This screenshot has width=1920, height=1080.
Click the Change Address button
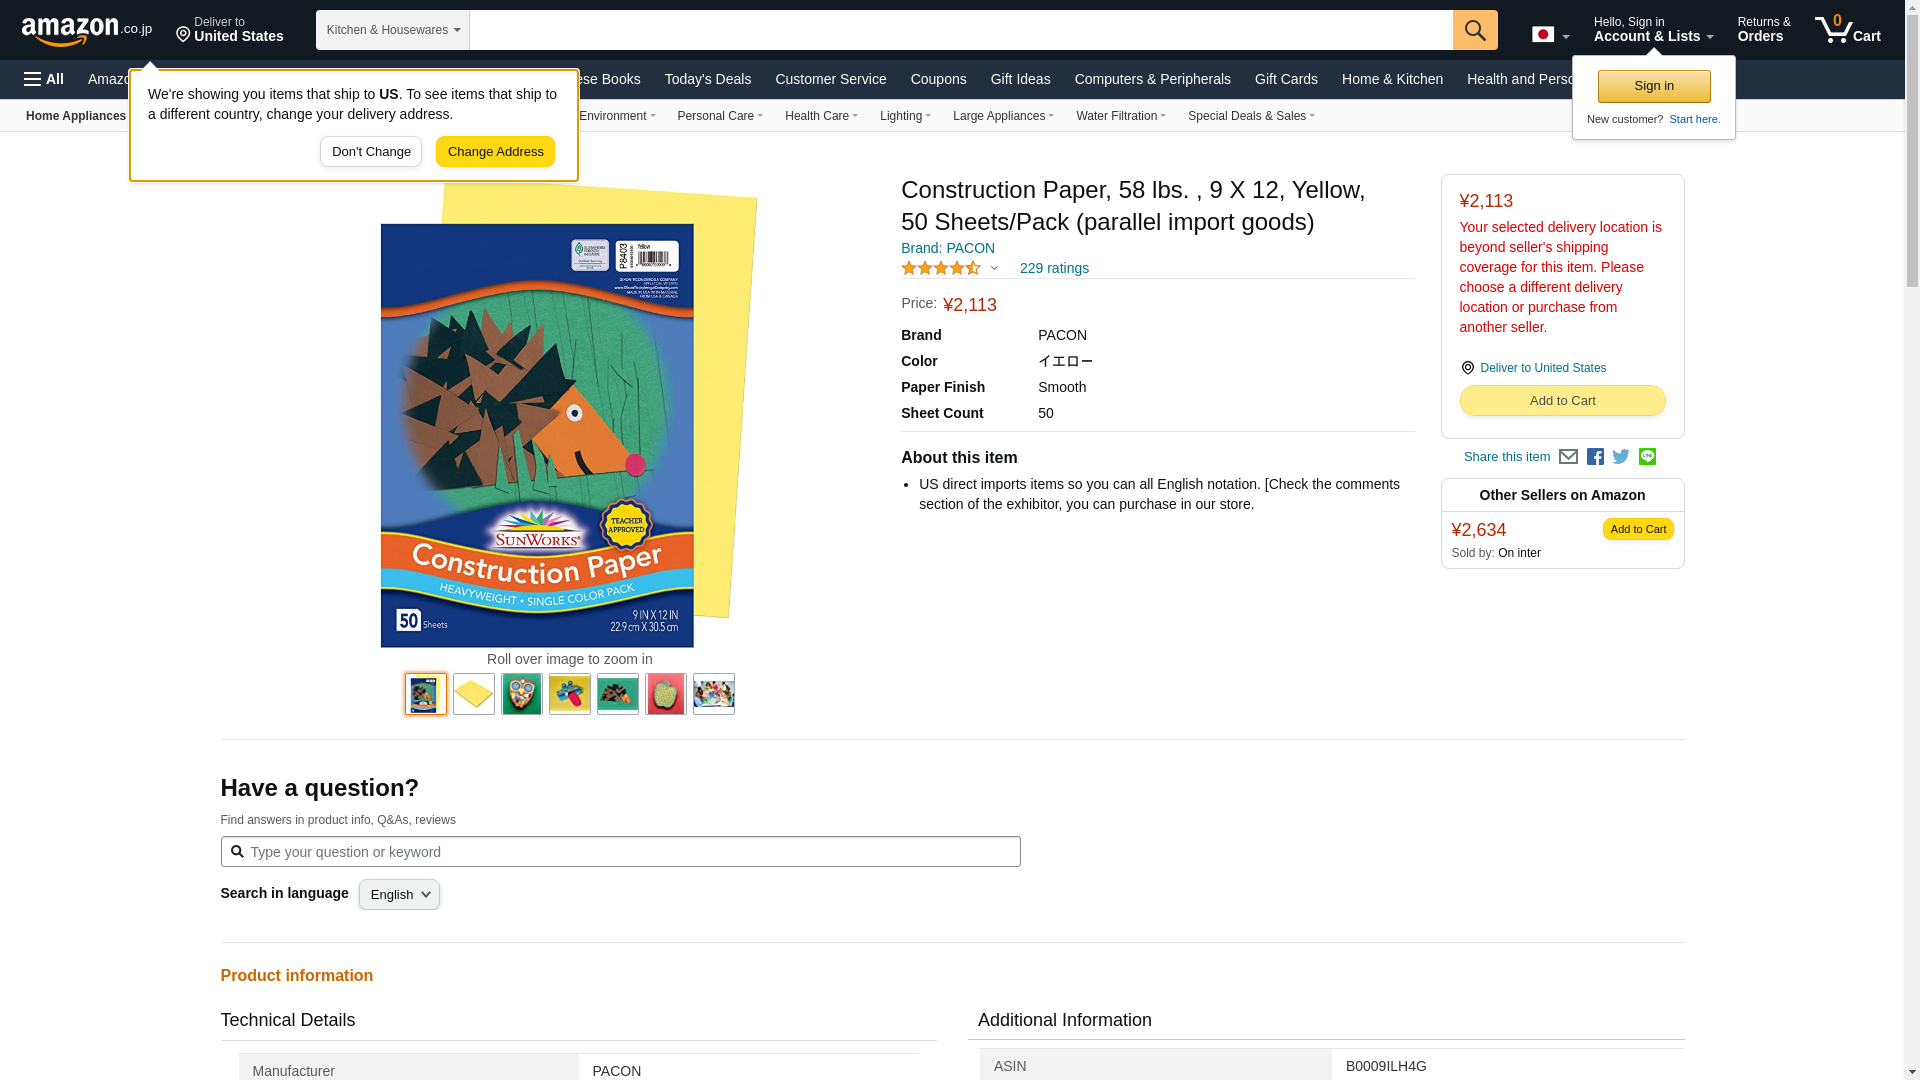pos(495,152)
